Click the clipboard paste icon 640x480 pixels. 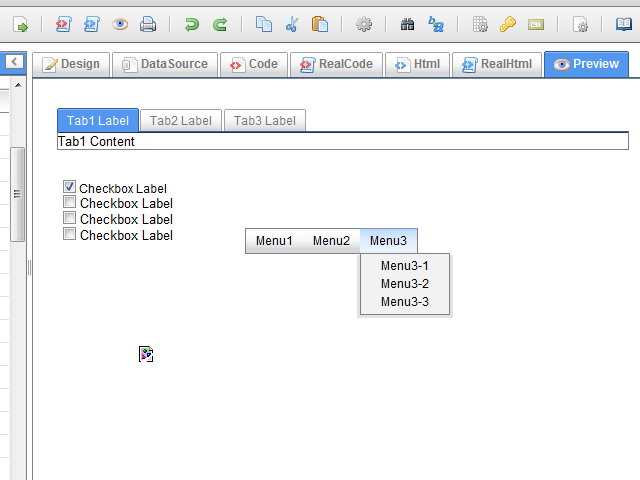pos(320,24)
